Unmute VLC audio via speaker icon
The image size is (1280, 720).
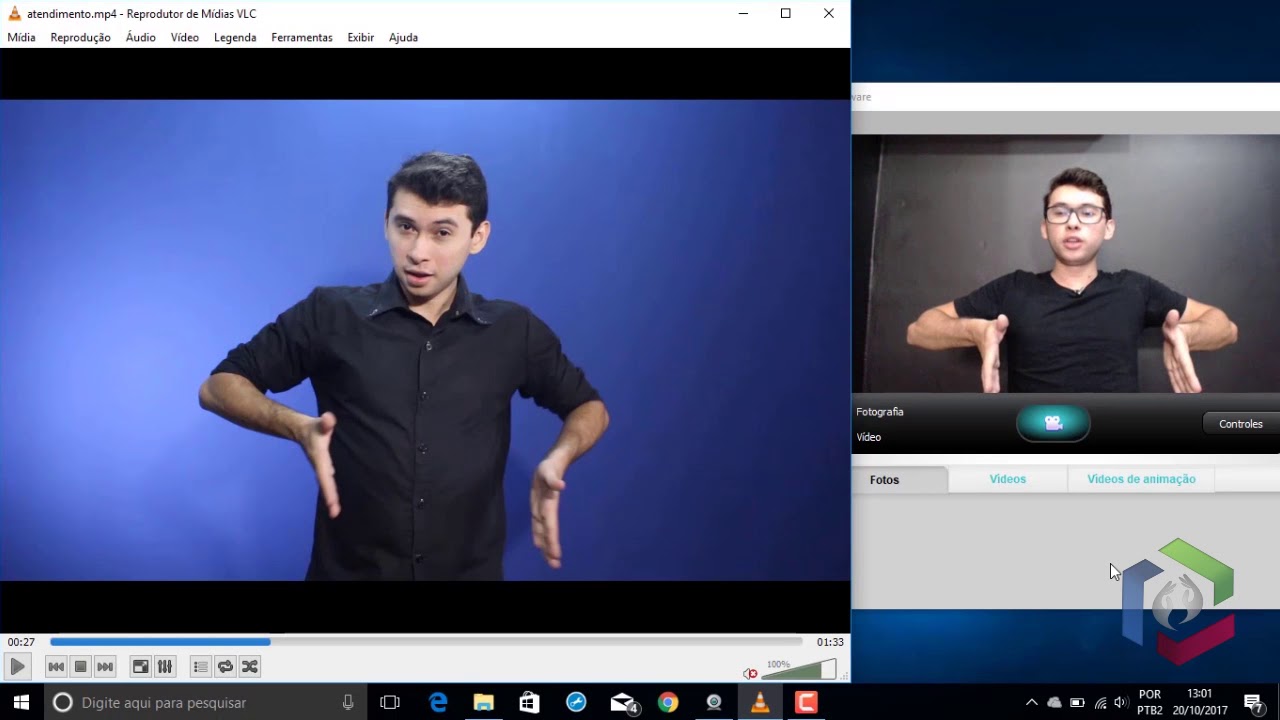[750, 673]
